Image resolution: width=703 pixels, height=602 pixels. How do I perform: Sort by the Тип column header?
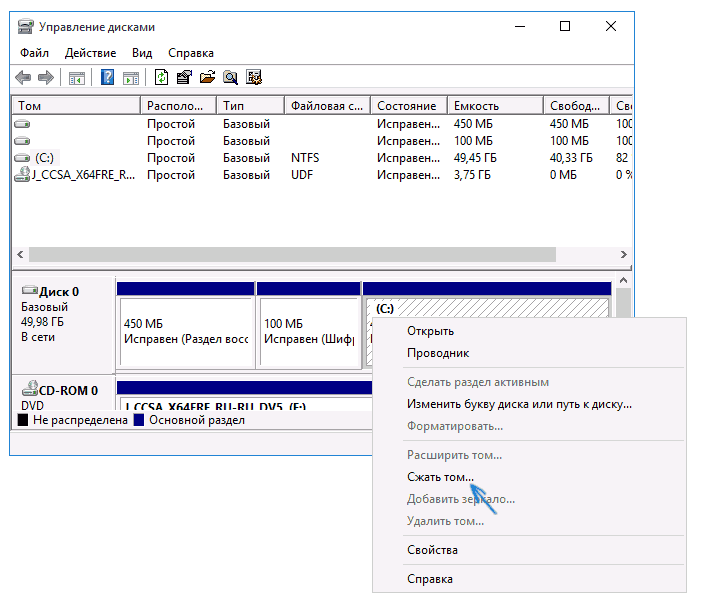pos(251,106)
